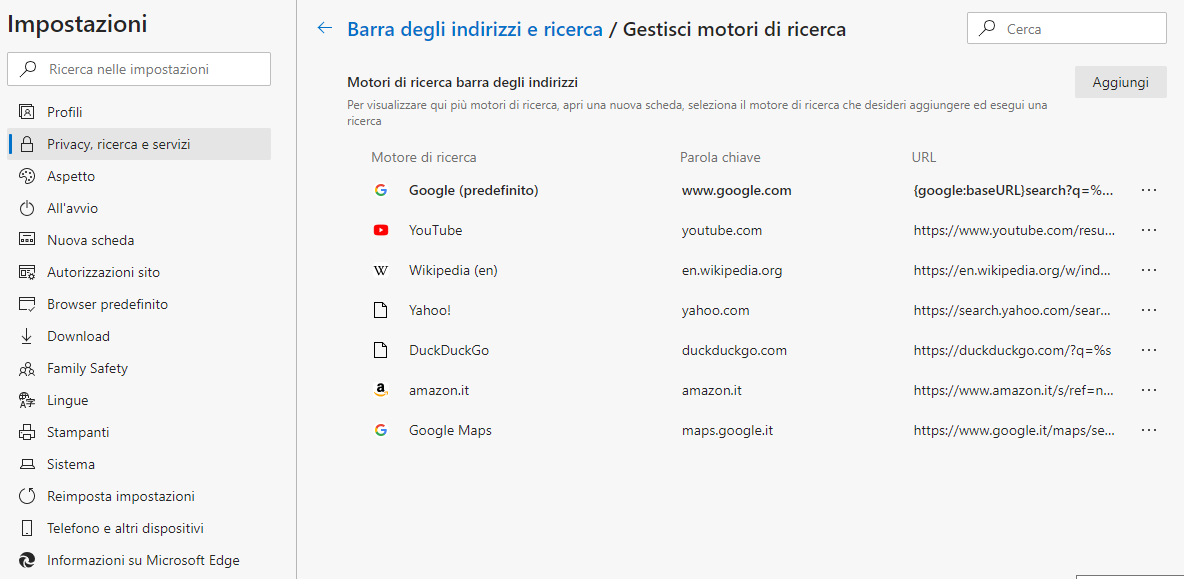The image size is (1184, 579).
Task: Click the DuckDuckGo page icon
Action: 381,350
